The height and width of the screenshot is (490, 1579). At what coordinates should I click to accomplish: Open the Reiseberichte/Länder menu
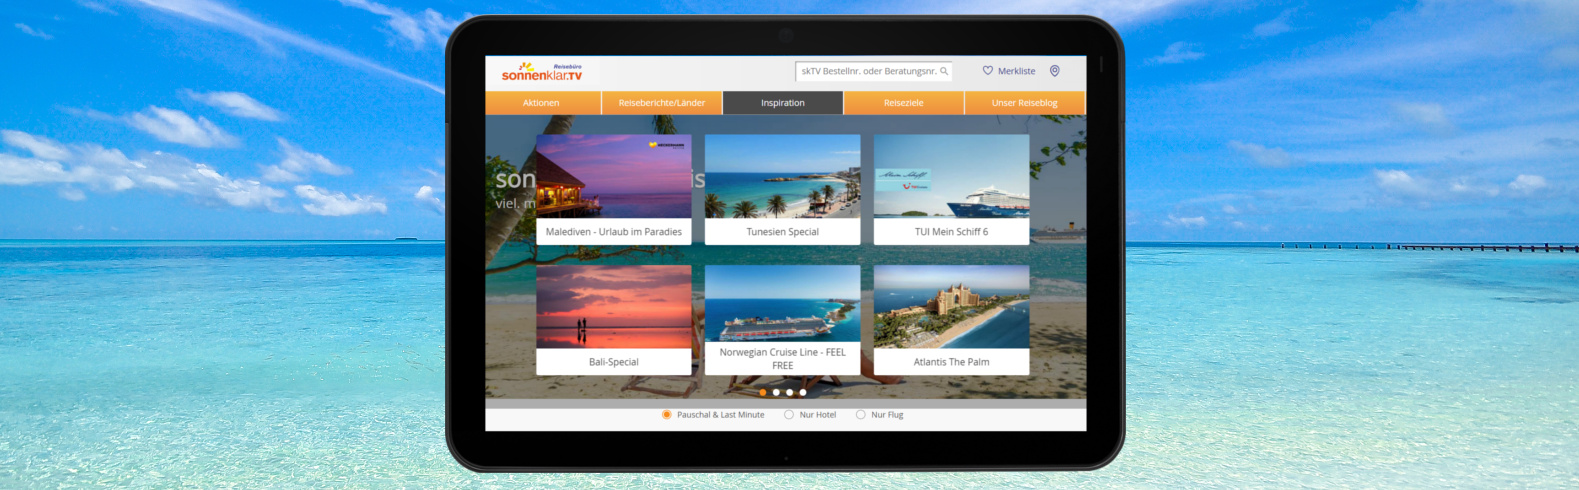661,103
